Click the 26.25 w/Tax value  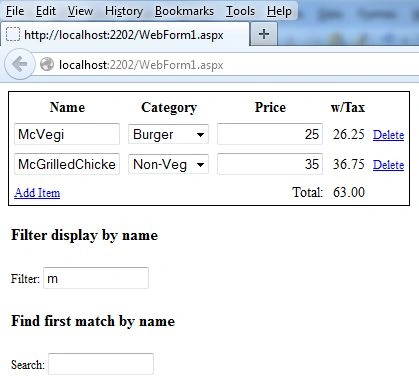[x=349, y=134]
